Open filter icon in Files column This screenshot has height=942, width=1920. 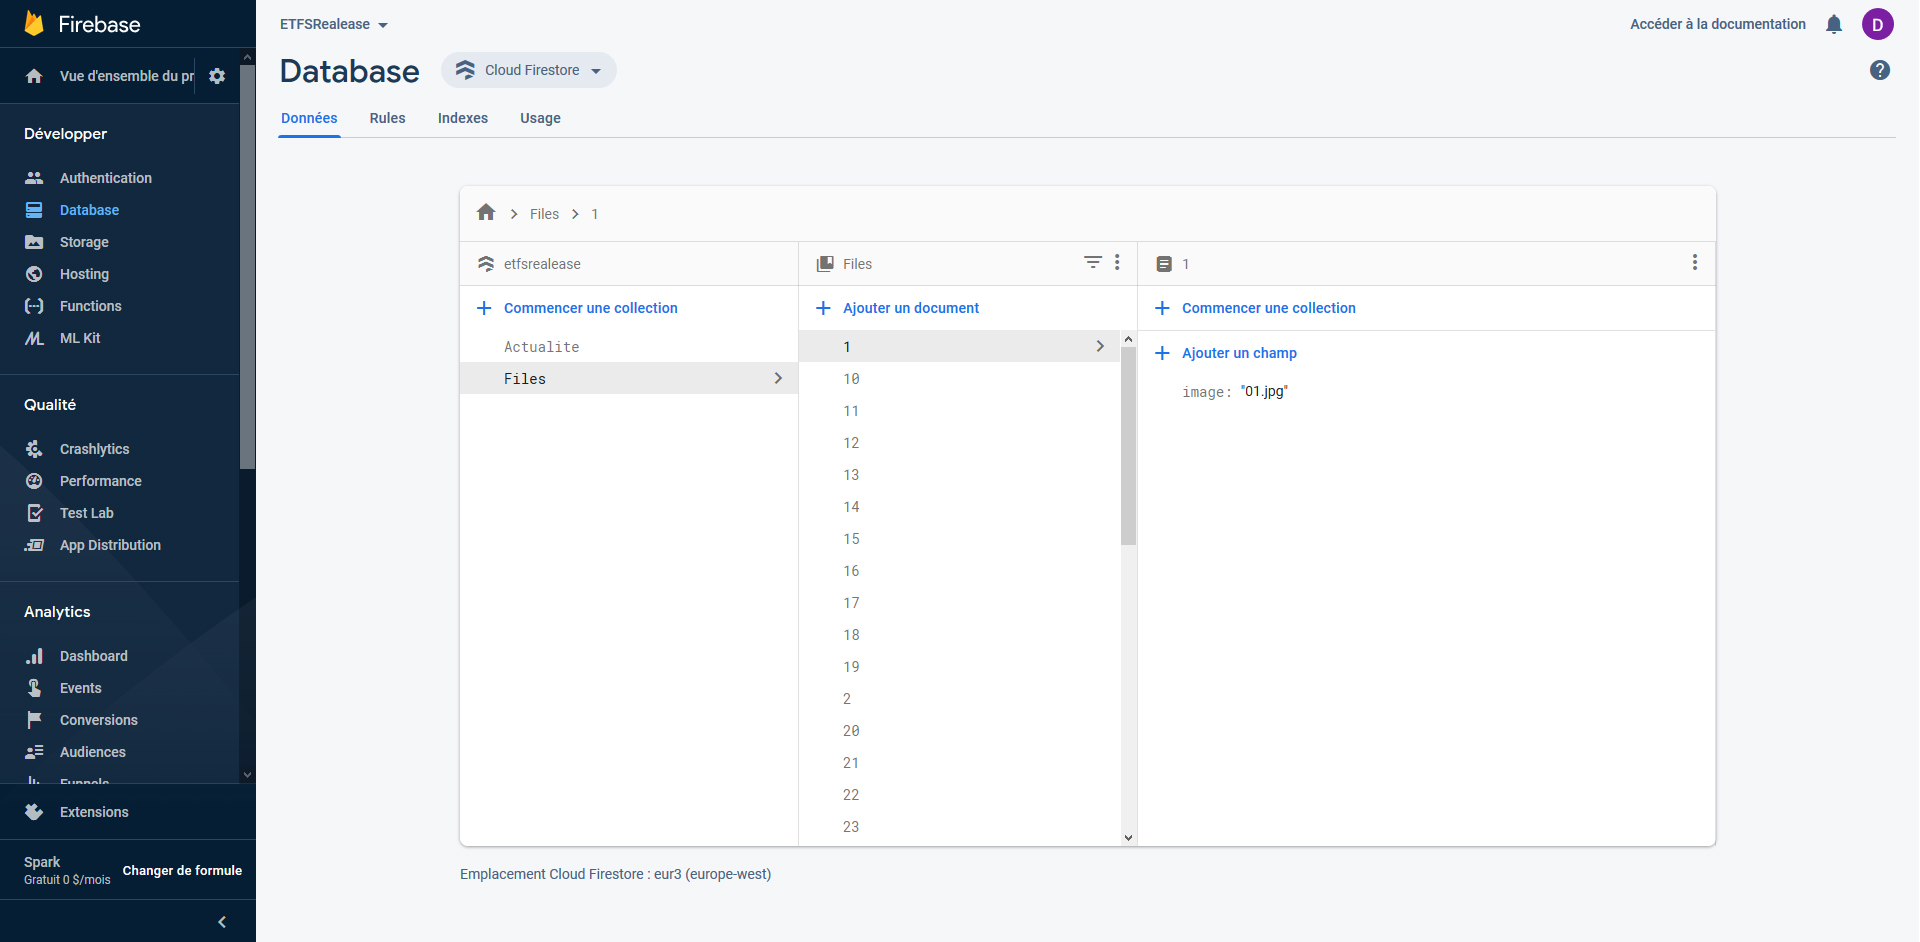tap(1093, 262)
